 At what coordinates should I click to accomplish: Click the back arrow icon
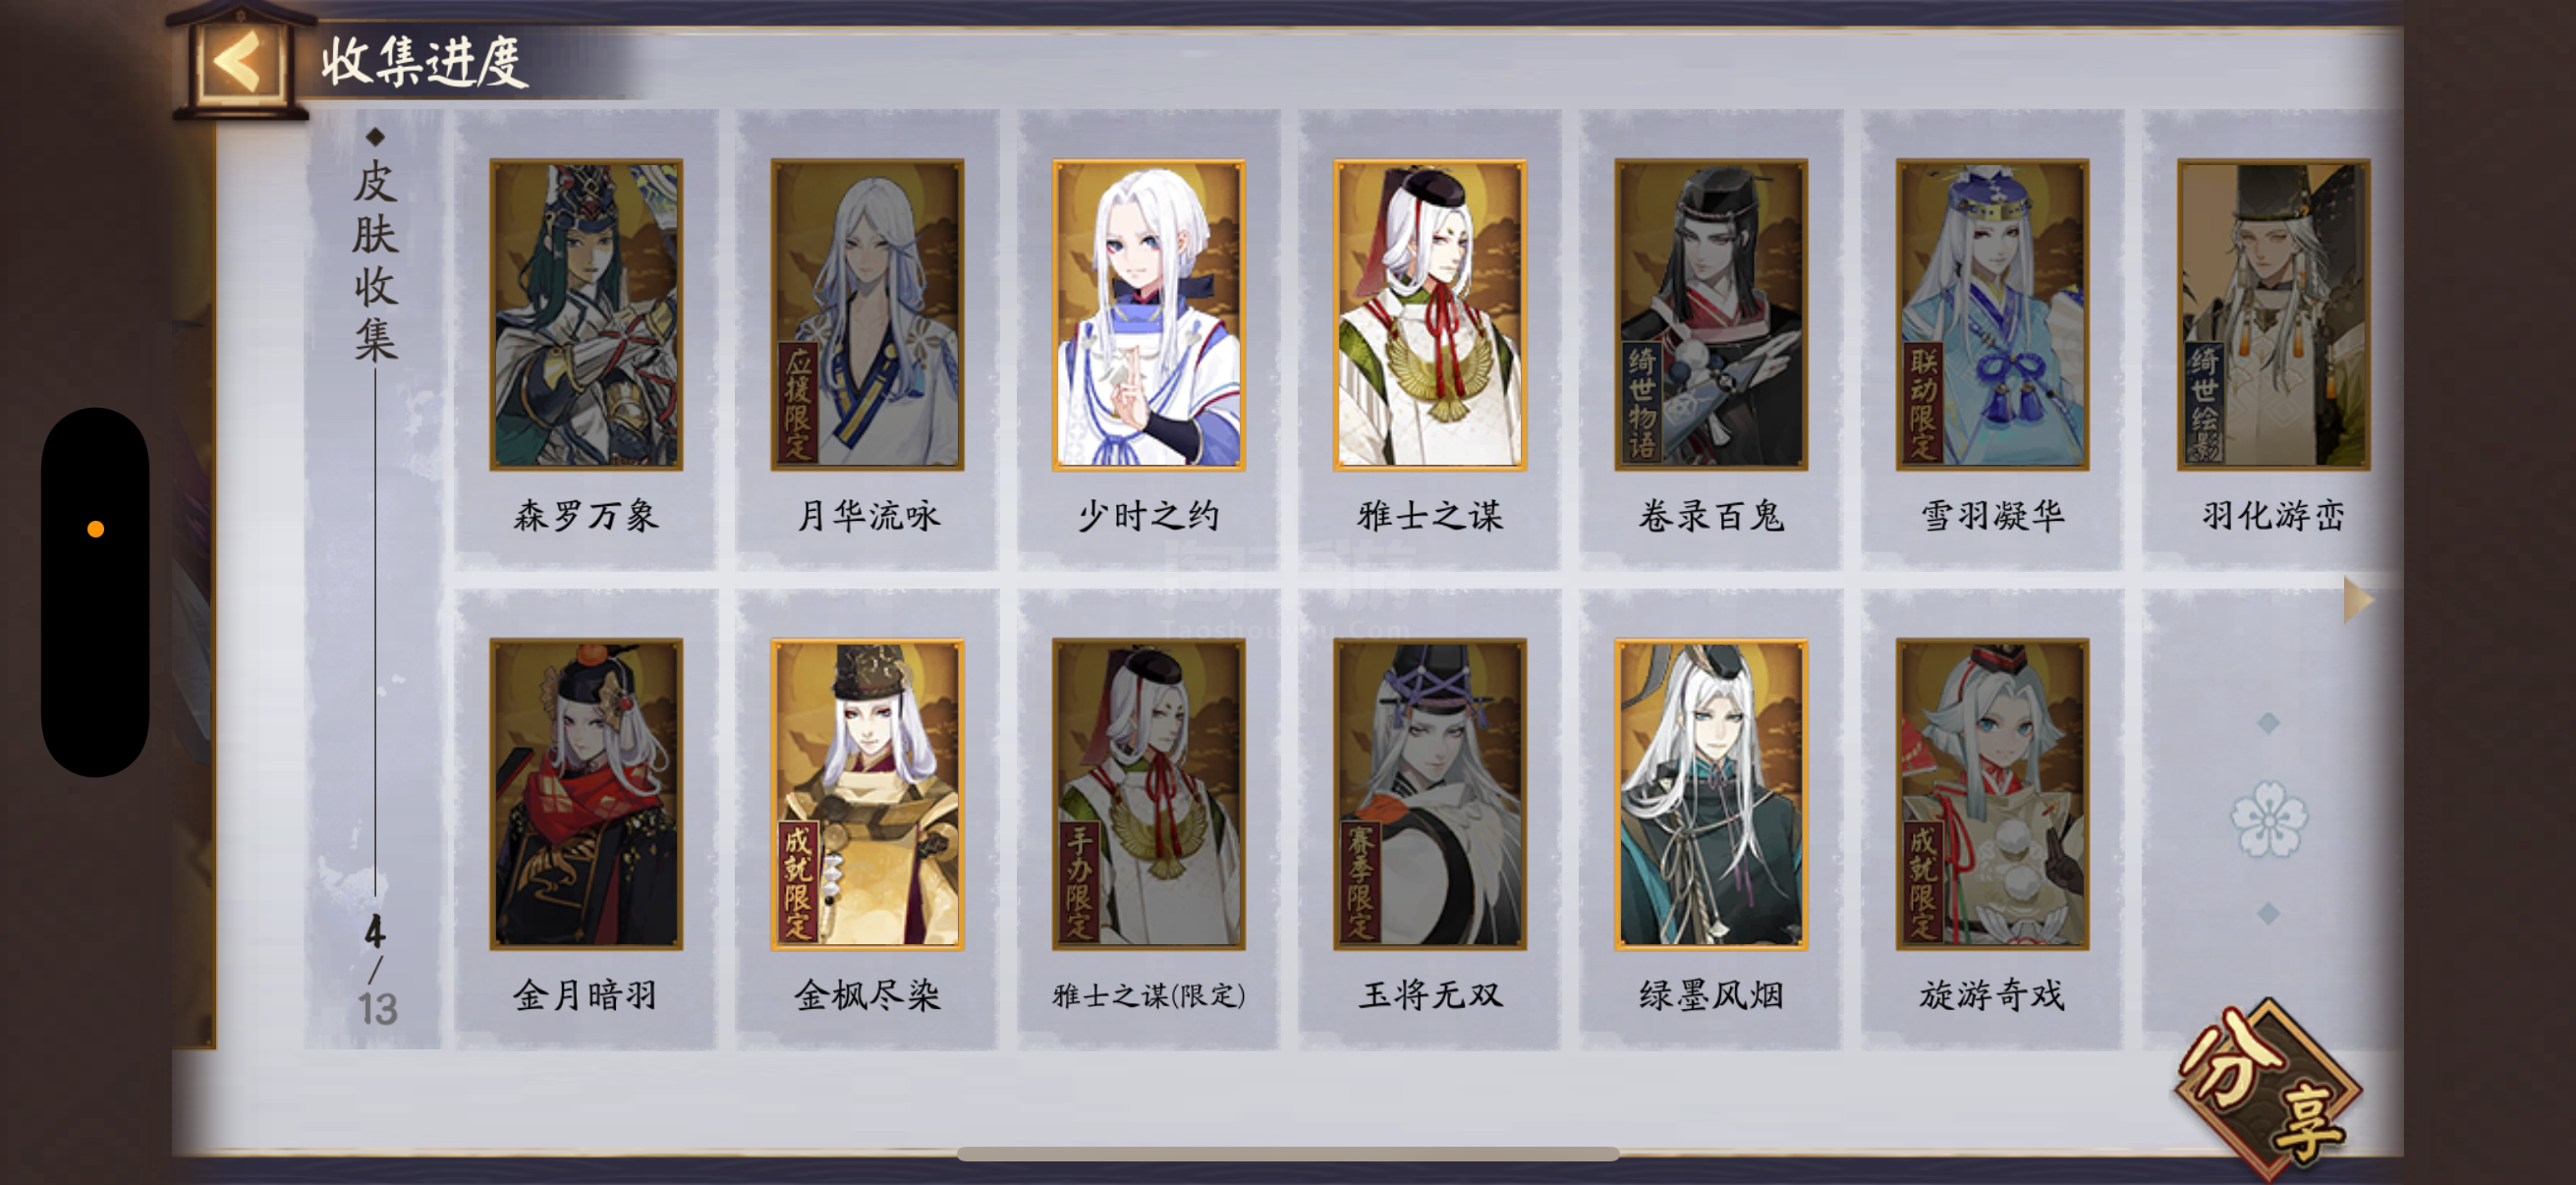239,62
